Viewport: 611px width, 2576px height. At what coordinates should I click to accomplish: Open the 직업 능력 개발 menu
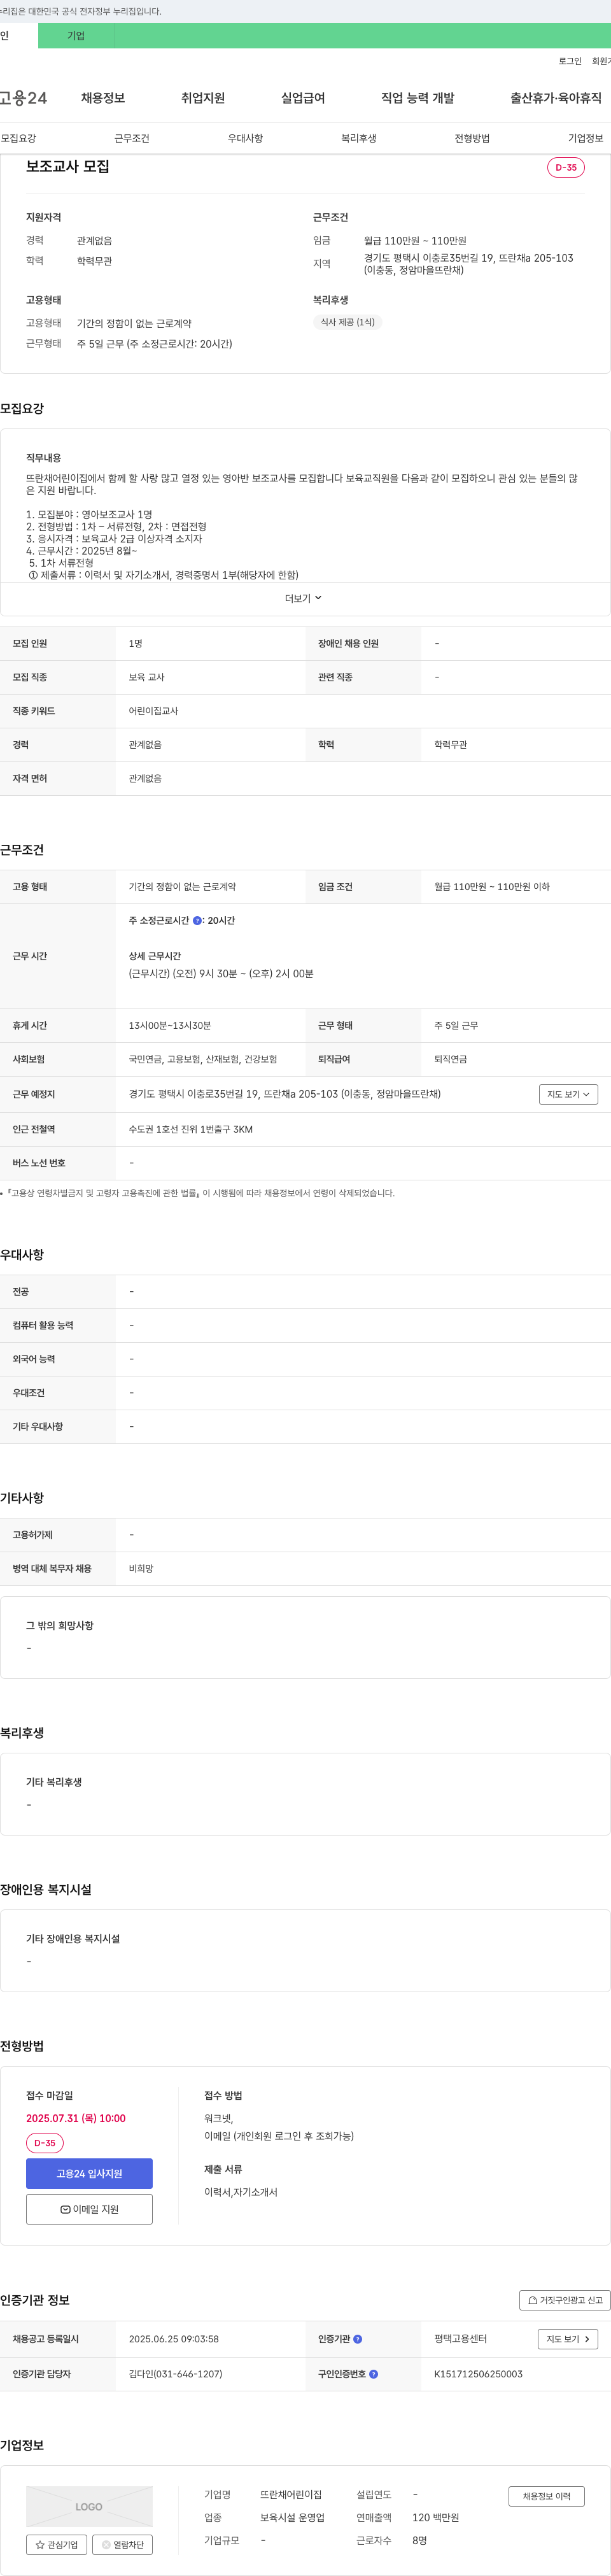(x=418, y=98)
